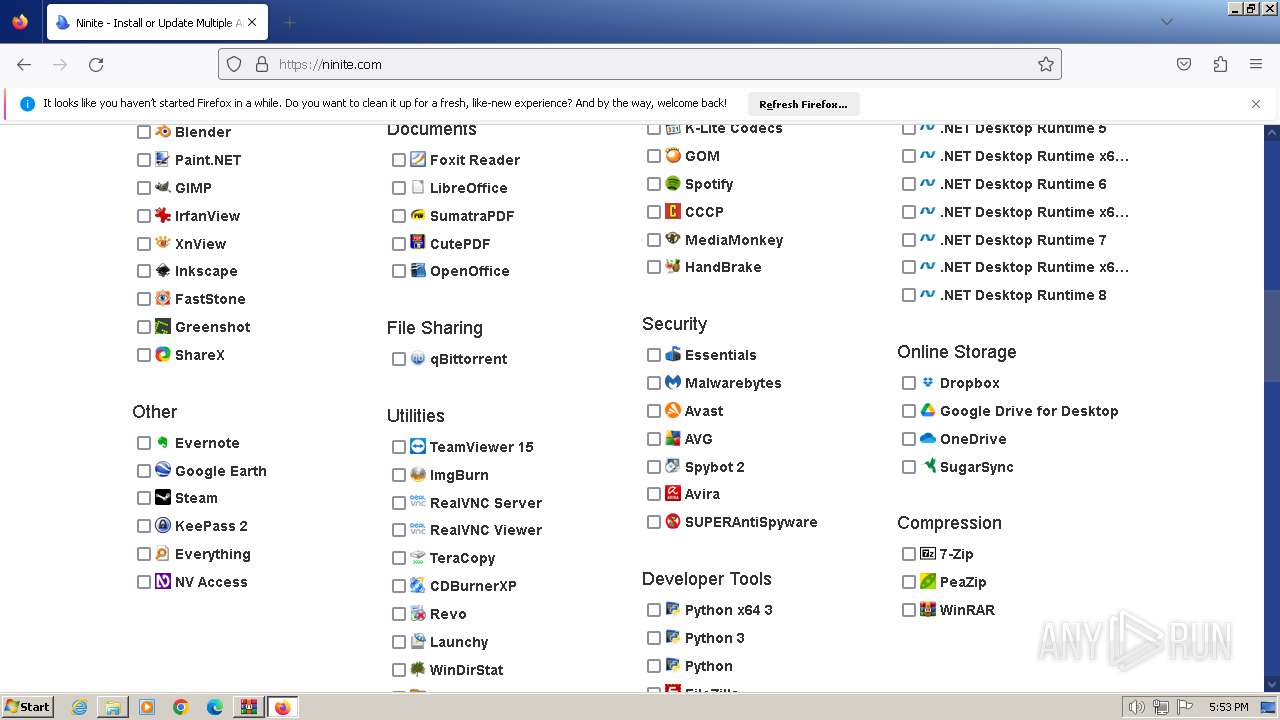Click the Google Earth globe icon
Image resolution: width=1280 pixels, height=720 pixels.
pos(163,470)
